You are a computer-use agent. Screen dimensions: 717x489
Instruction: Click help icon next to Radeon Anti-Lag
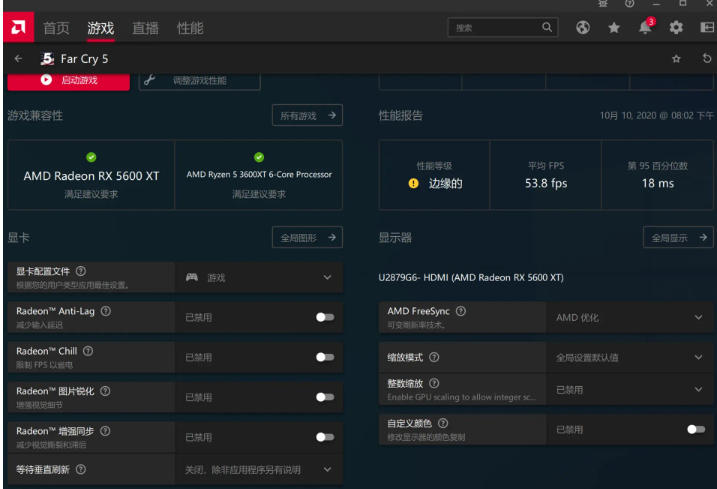tap(106, 311)
